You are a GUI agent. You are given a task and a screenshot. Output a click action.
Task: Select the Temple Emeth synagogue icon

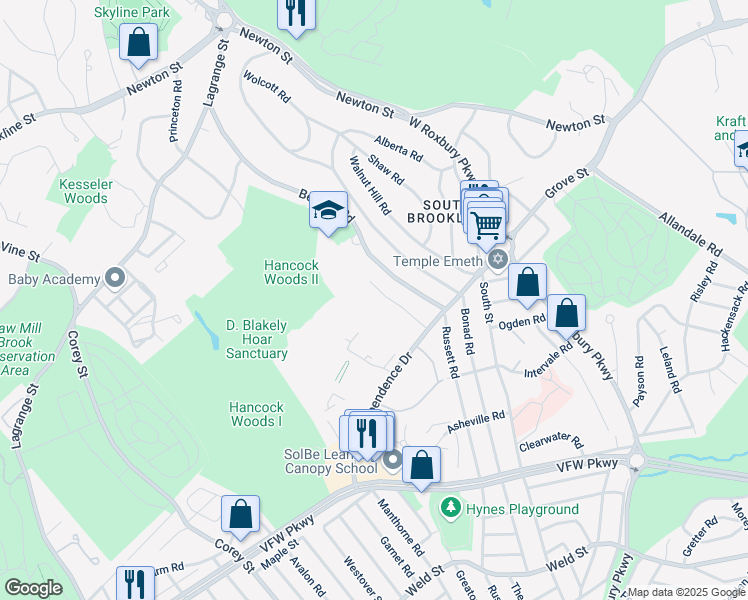pos(498,260)
